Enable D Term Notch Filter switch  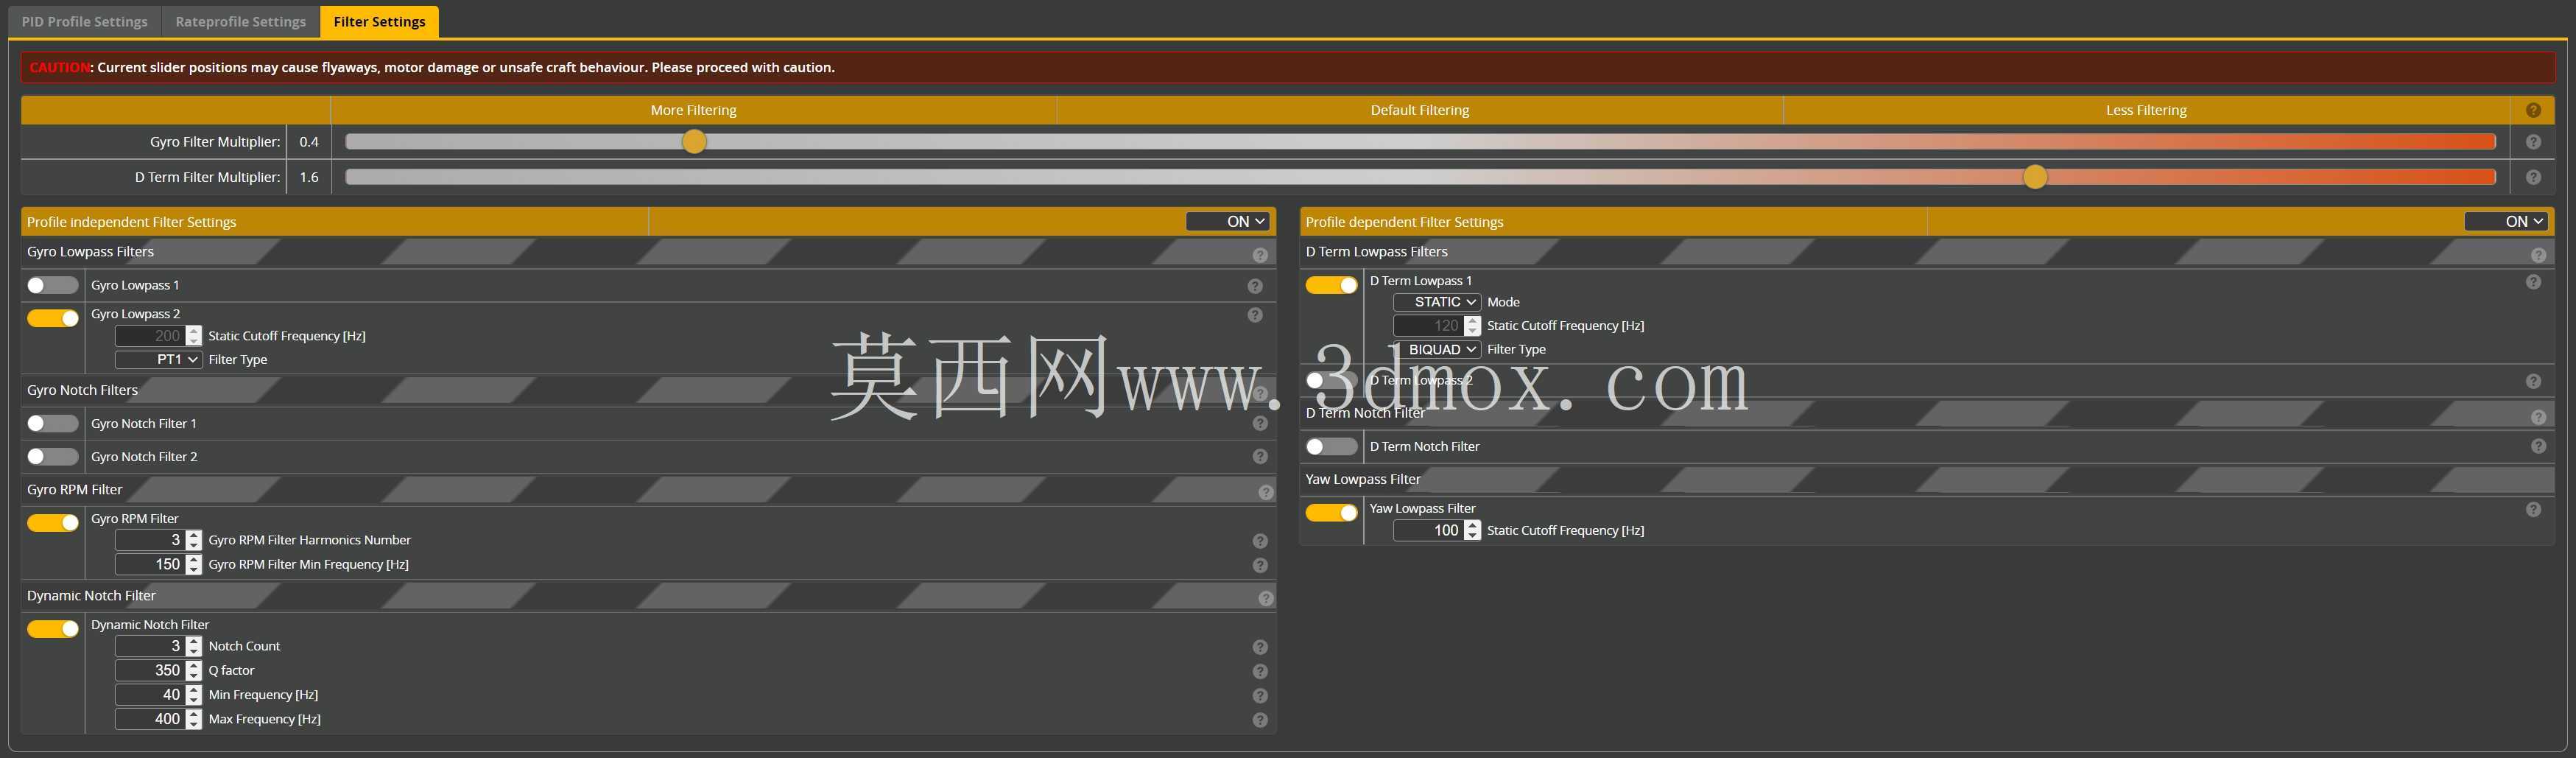[1331, 446]
